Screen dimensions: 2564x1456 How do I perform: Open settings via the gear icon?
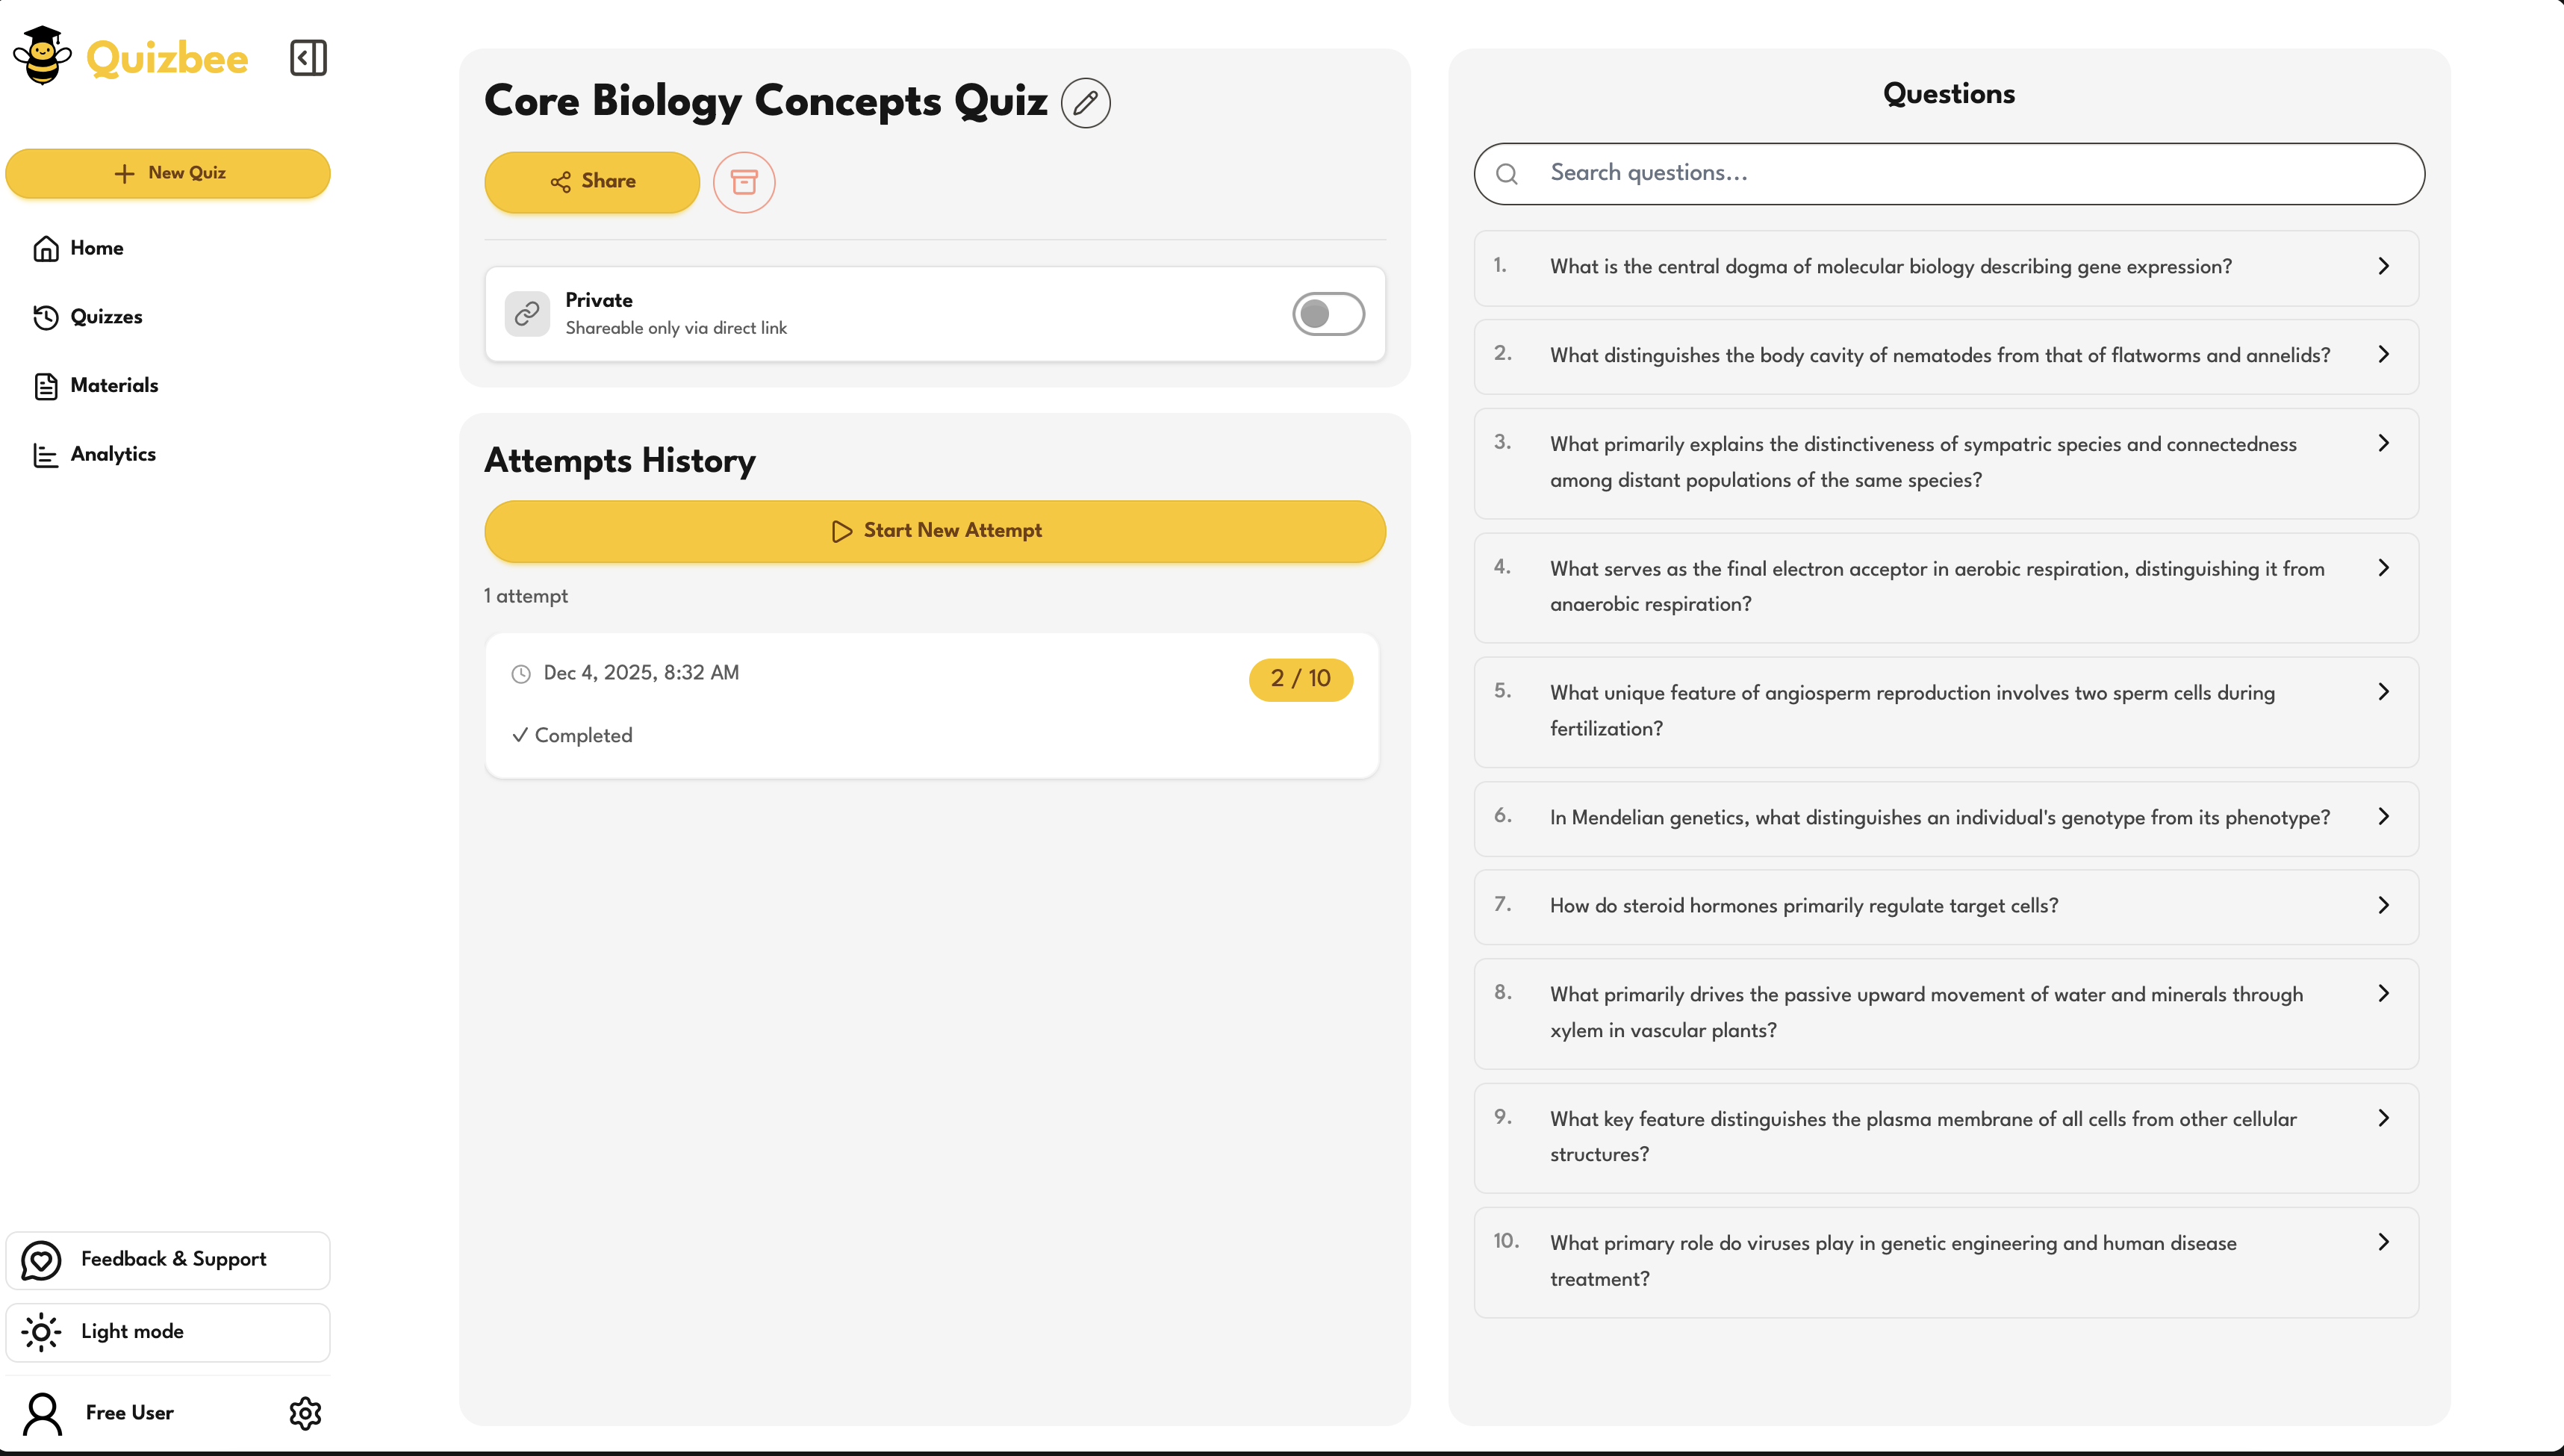(305, 1413)
